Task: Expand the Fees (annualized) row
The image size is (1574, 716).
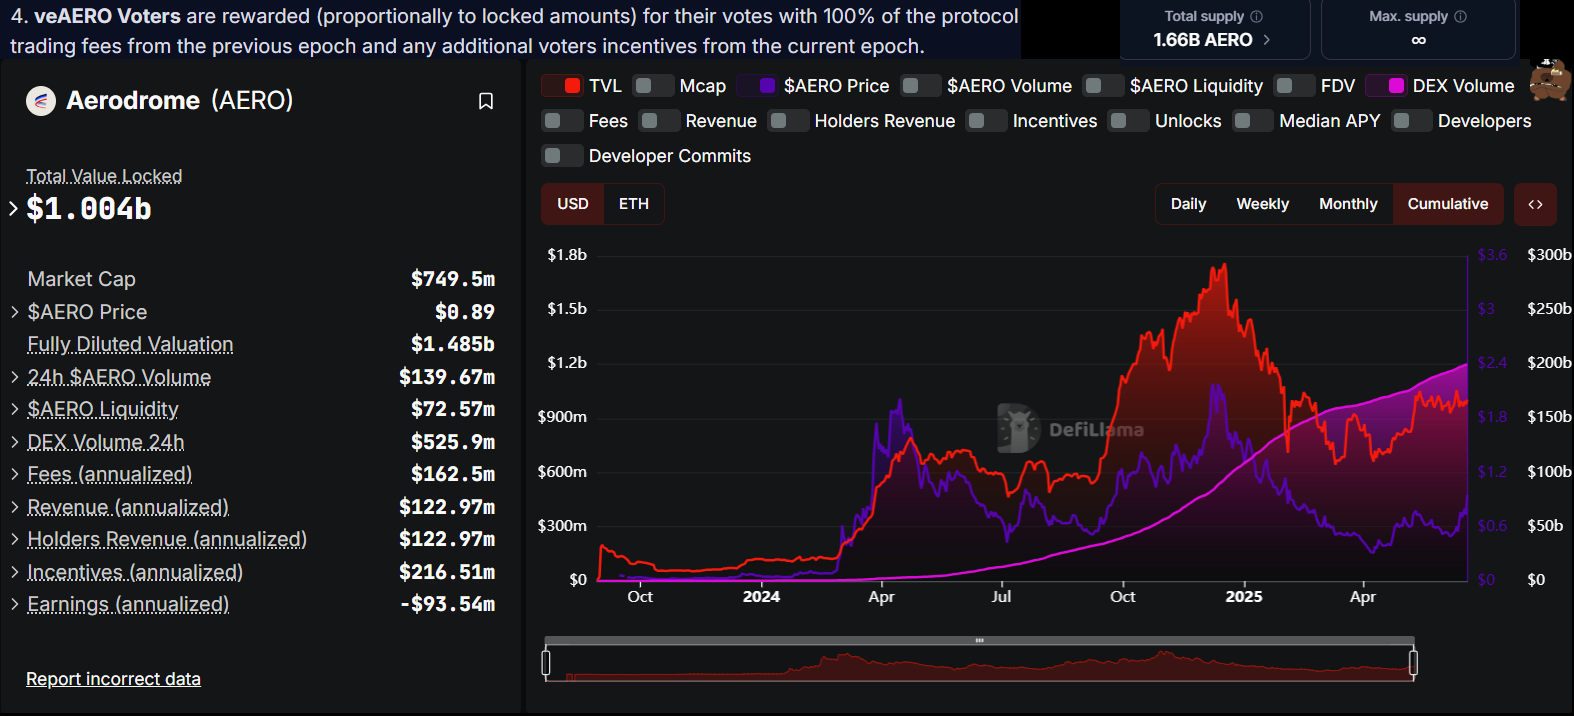Action: [15, 474]
